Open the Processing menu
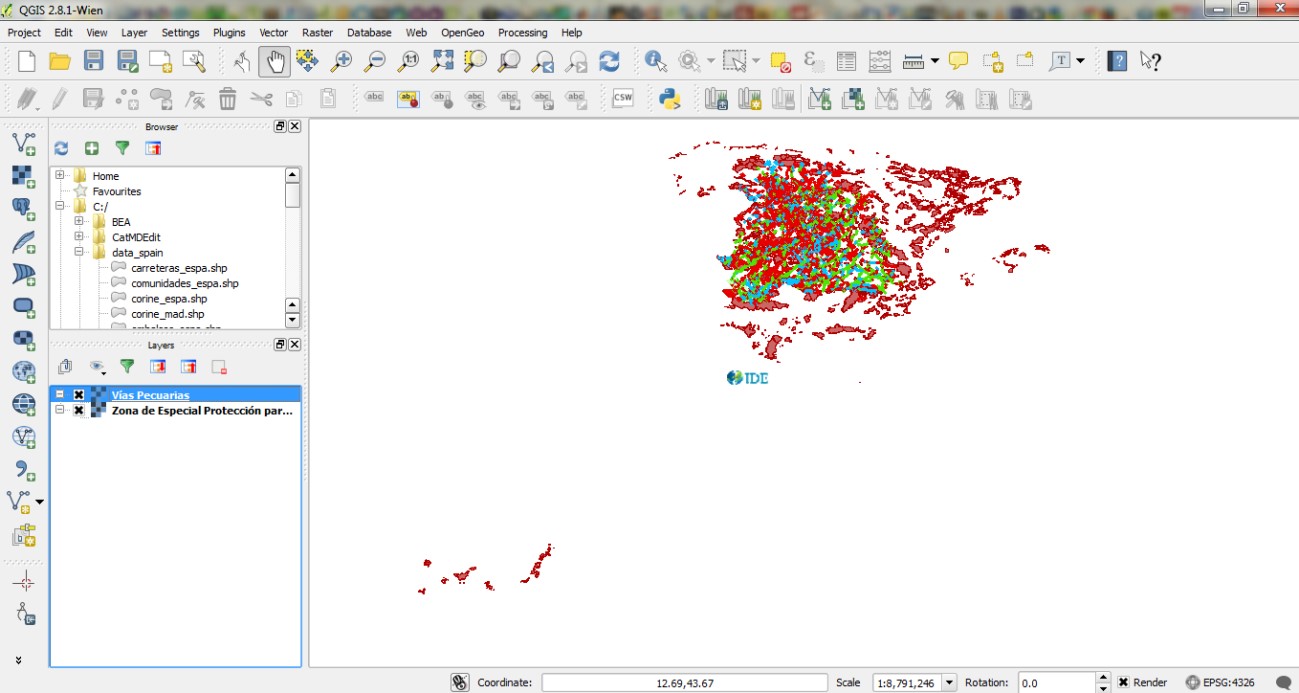The image size is (1299, 693). click(x=523, y=33)
